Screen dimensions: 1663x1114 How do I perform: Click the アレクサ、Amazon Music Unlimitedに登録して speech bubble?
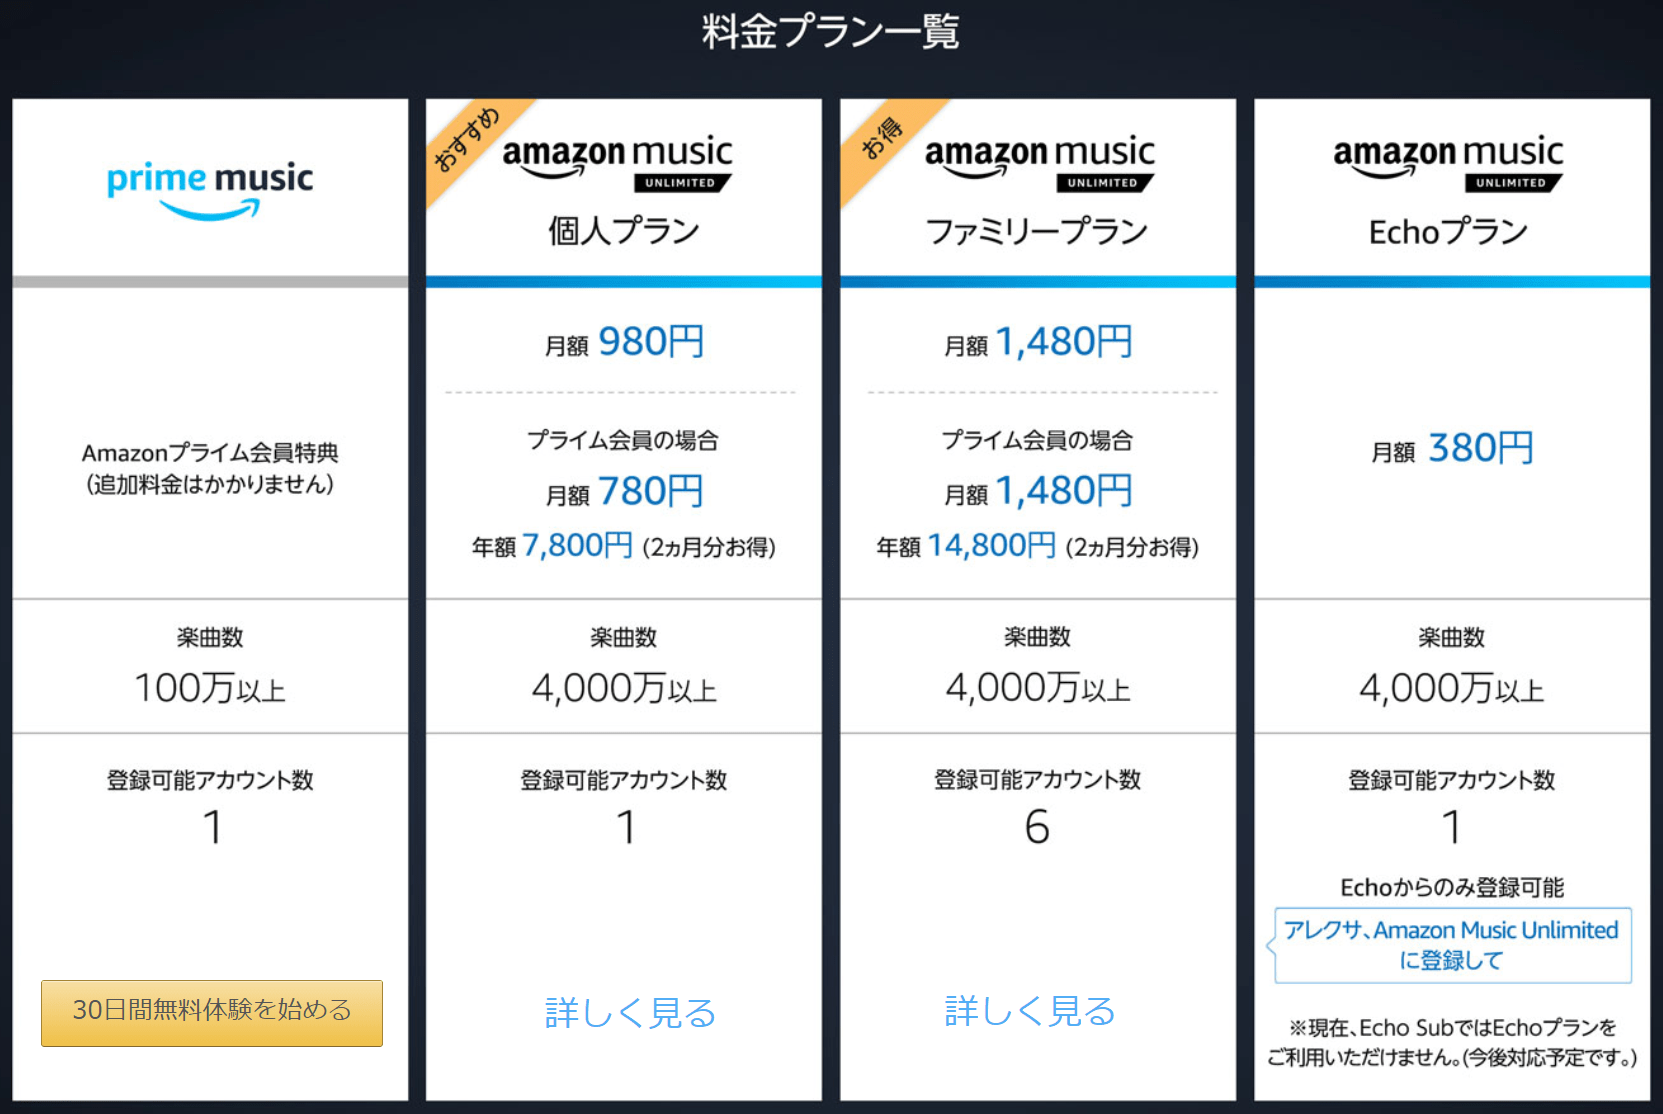(1451, 945)
